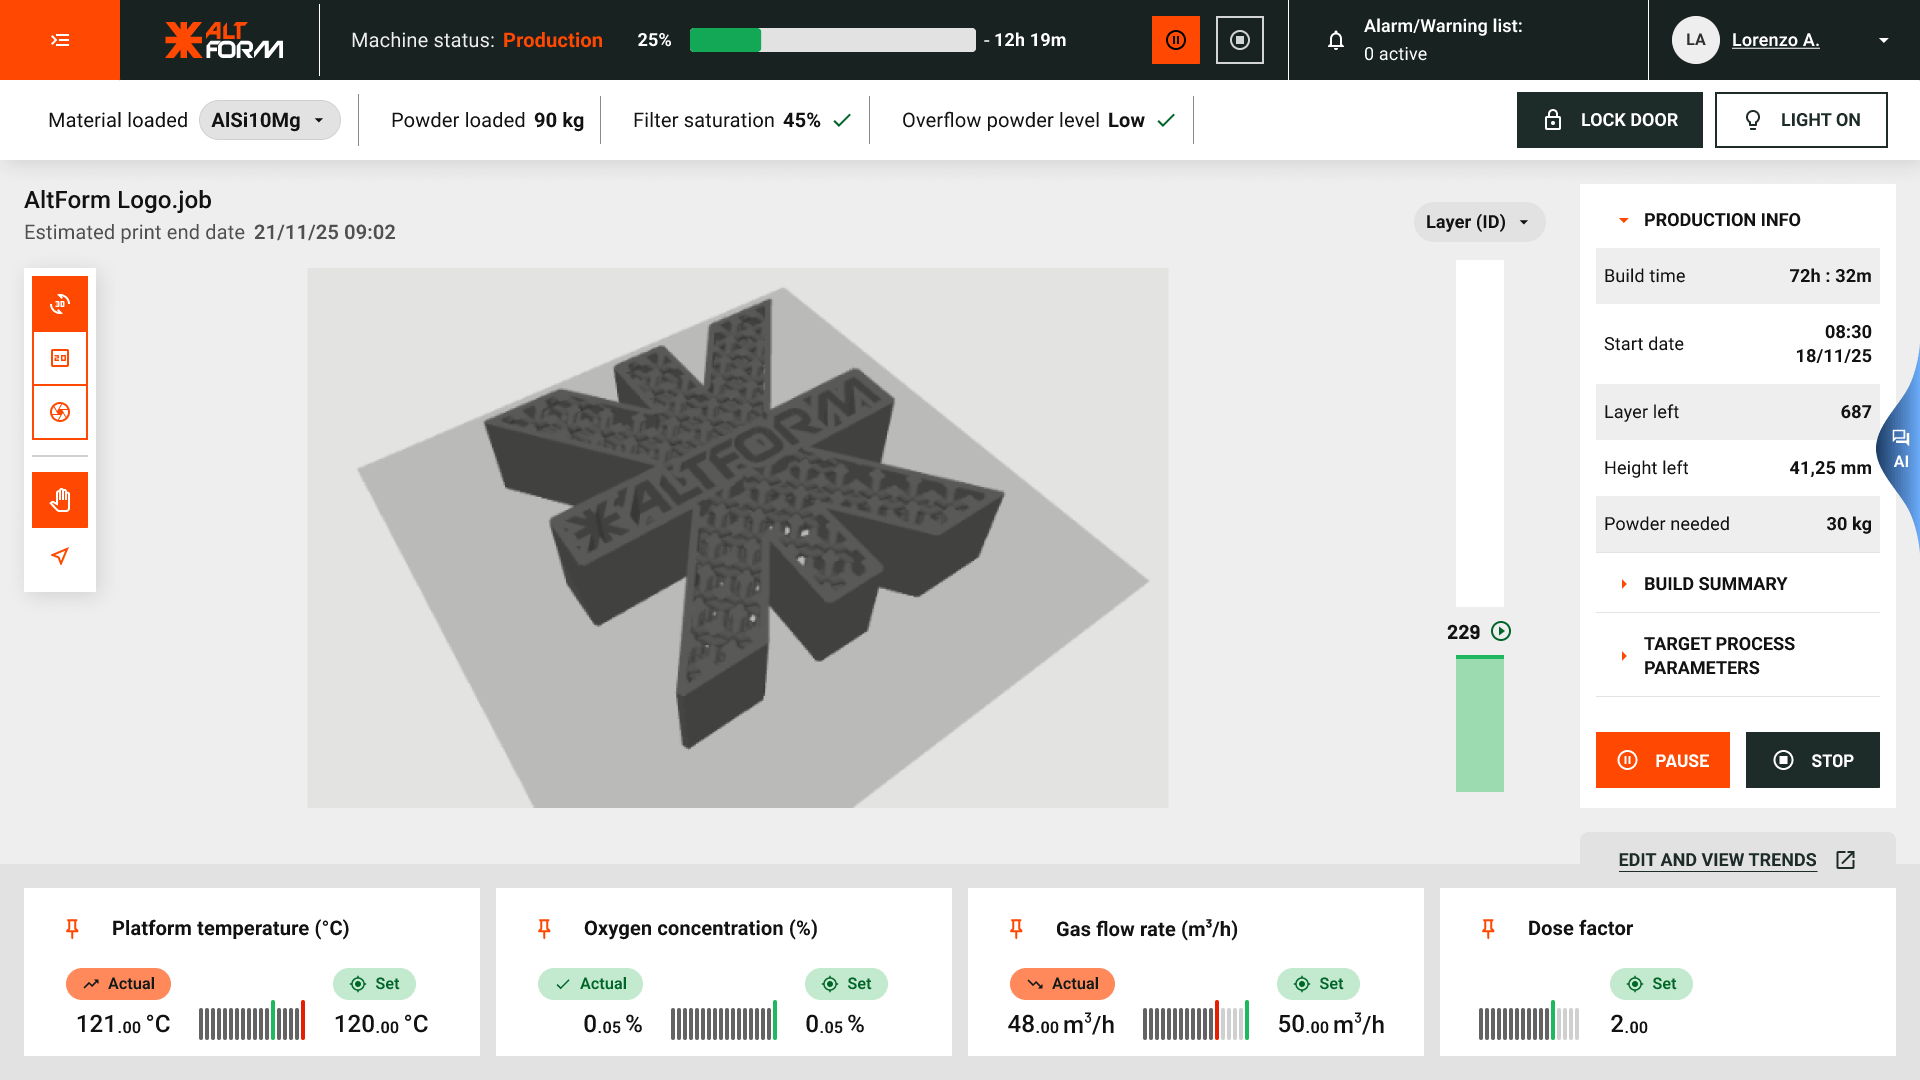Image resolution: width=1920 pixels, height=1080 pixels.
Task: Click the Layer left value 687
Action: pos(1856,412)
